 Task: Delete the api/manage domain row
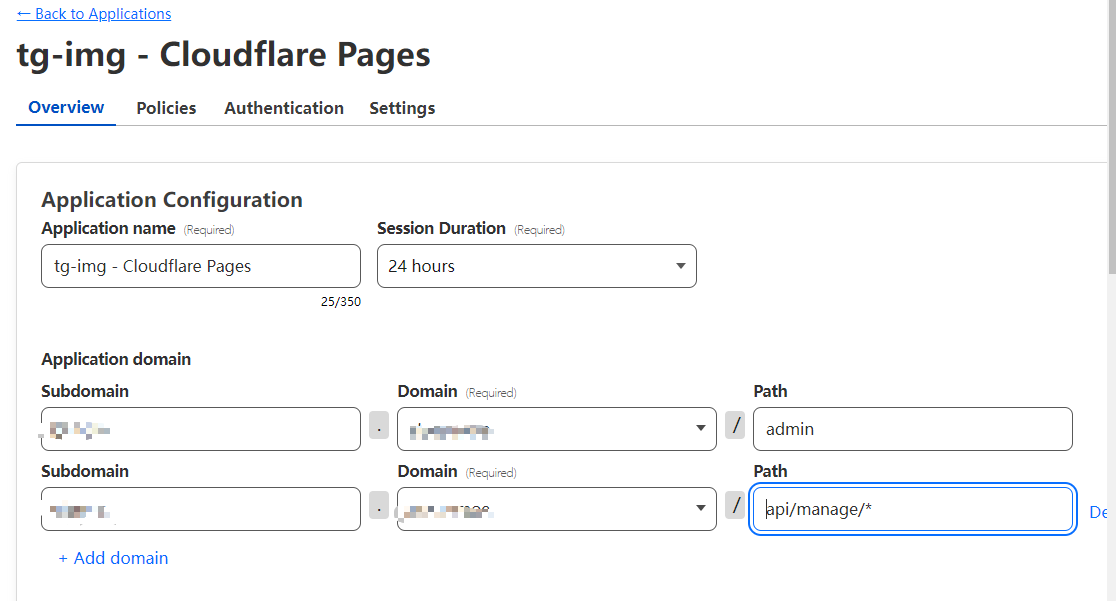(x=1100, y=512)
